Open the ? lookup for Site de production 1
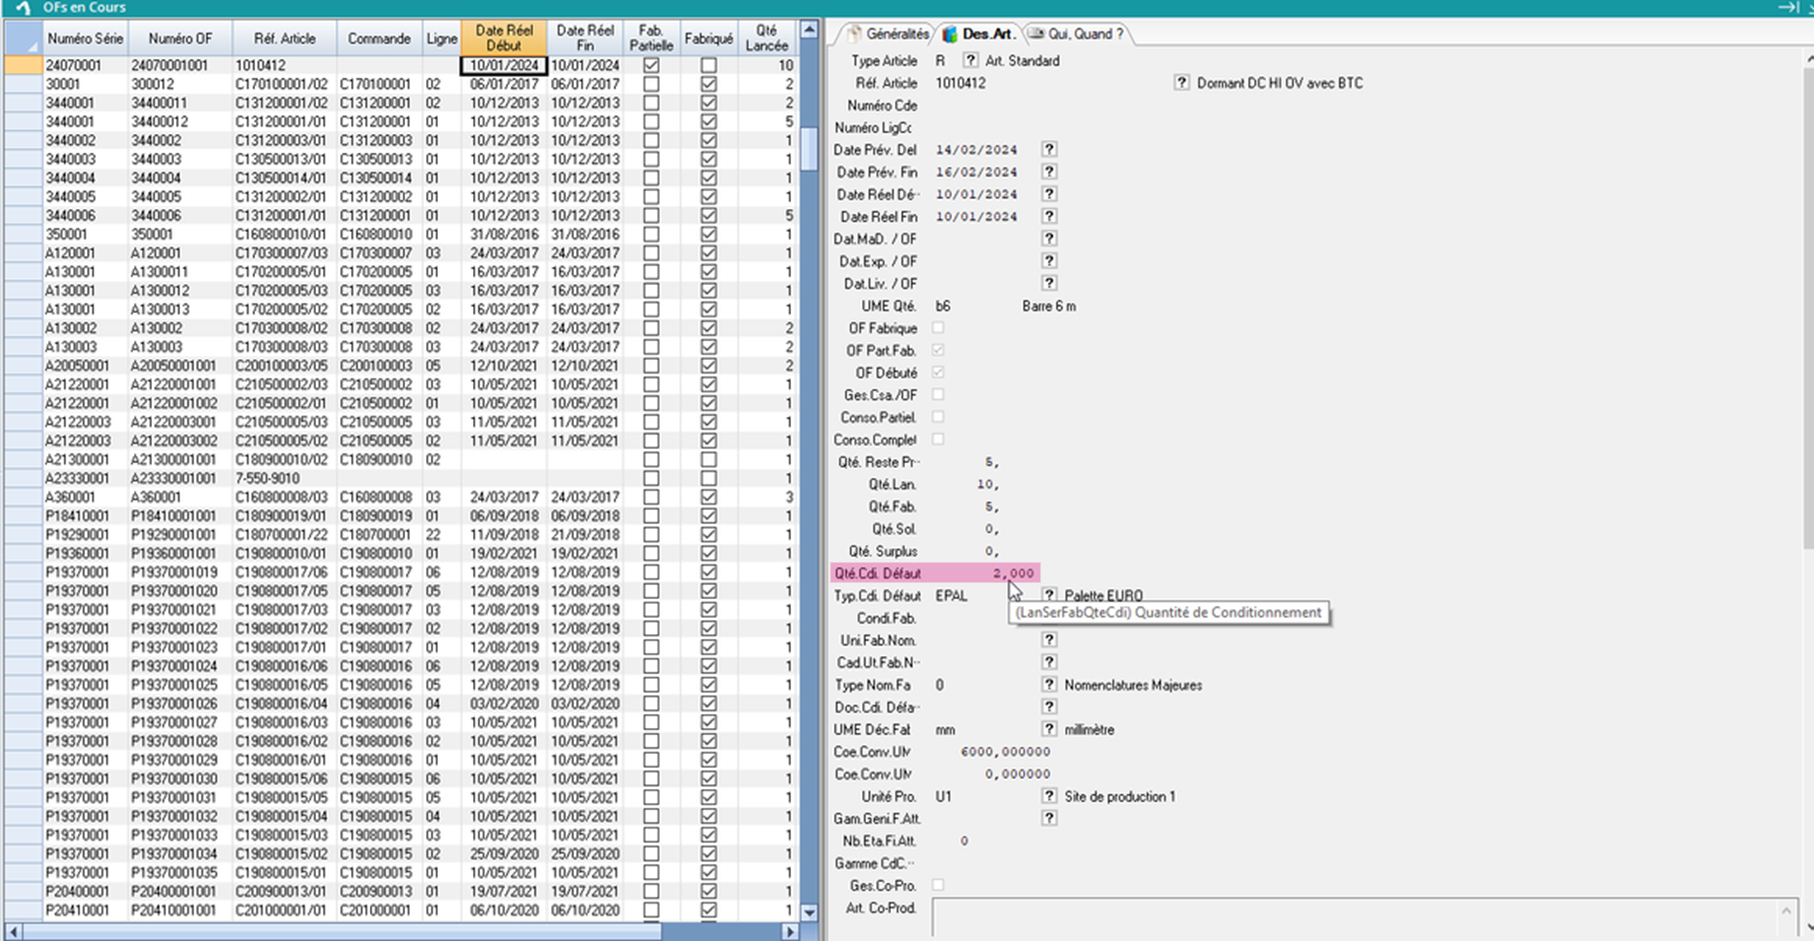Image resolution: width=1814 pixels, height=941 pixels. pyautogui.click(x=1049, y=796)
